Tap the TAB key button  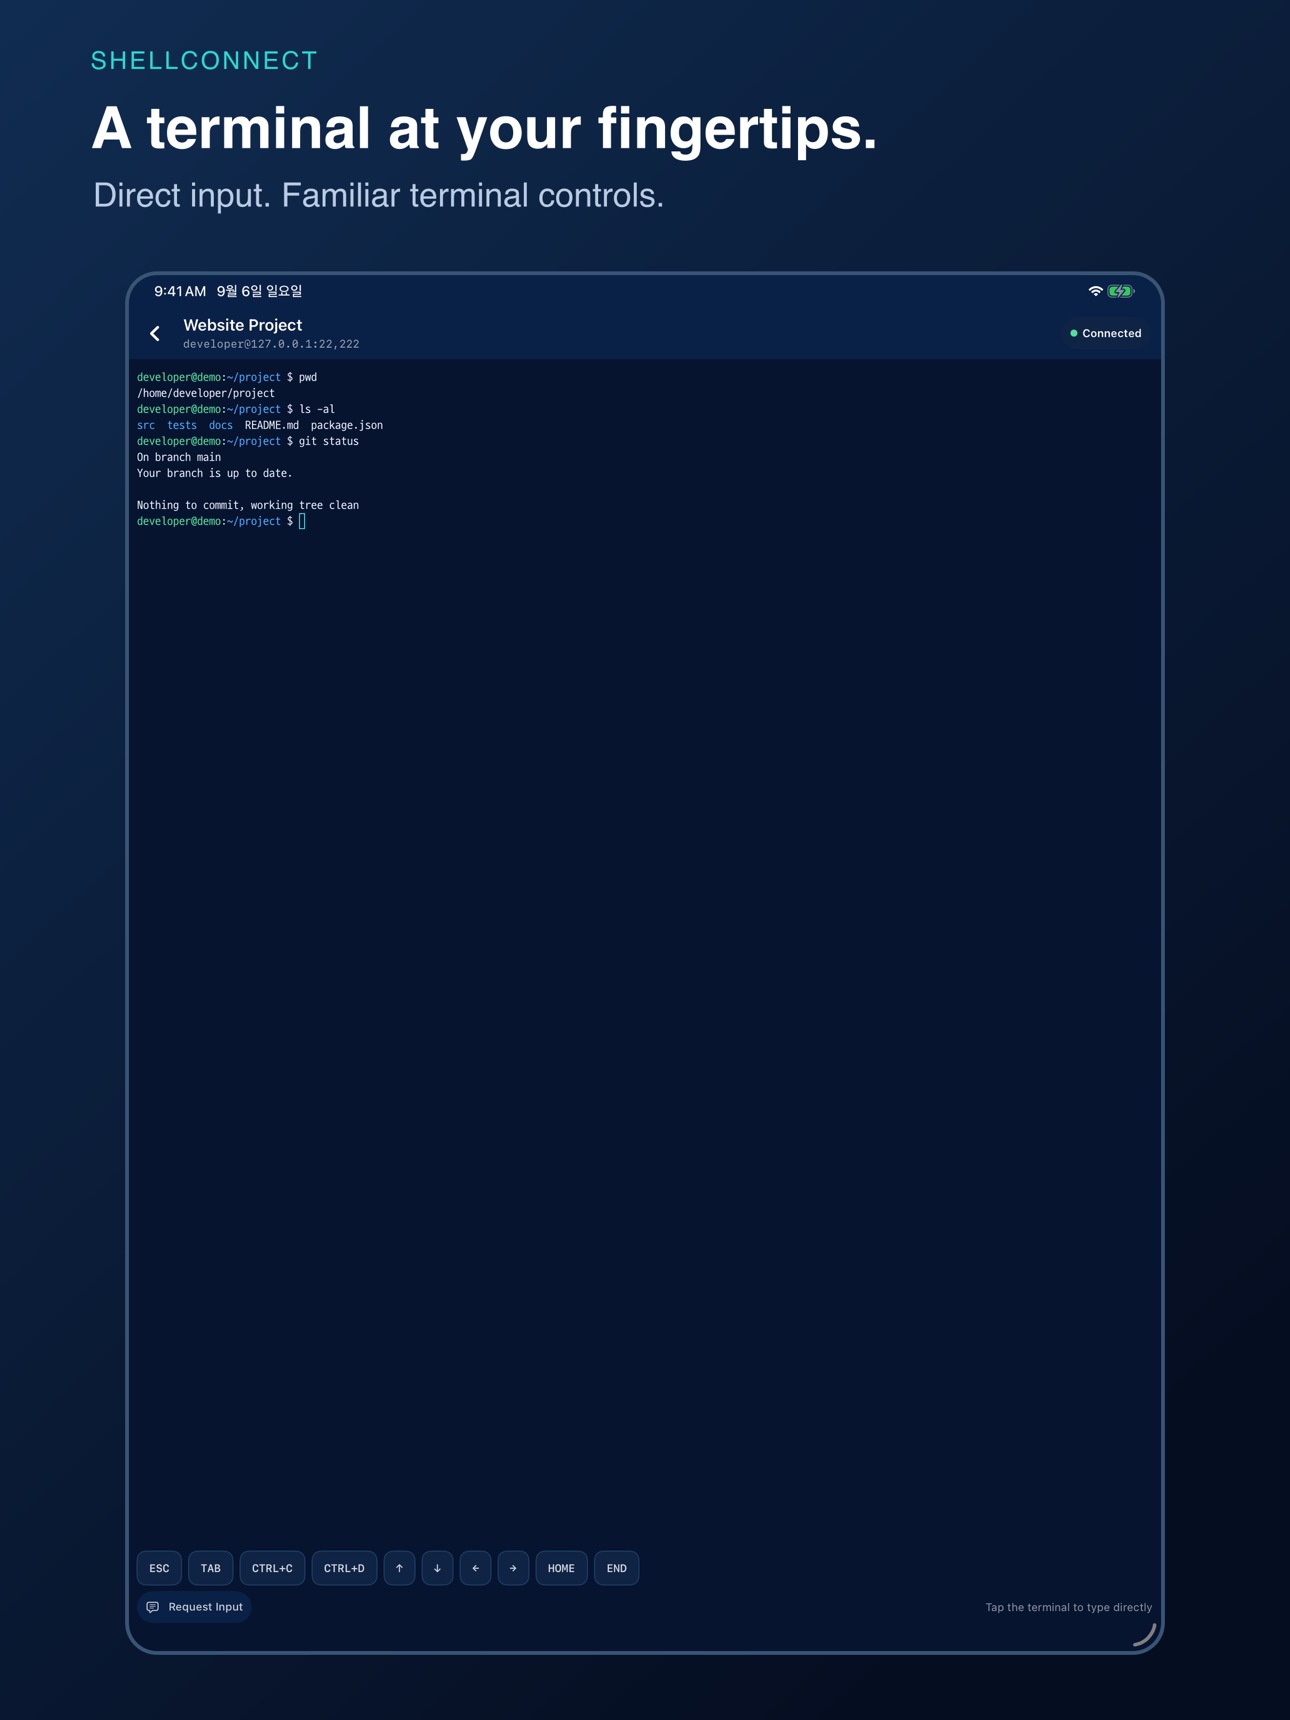(211, 1568)
